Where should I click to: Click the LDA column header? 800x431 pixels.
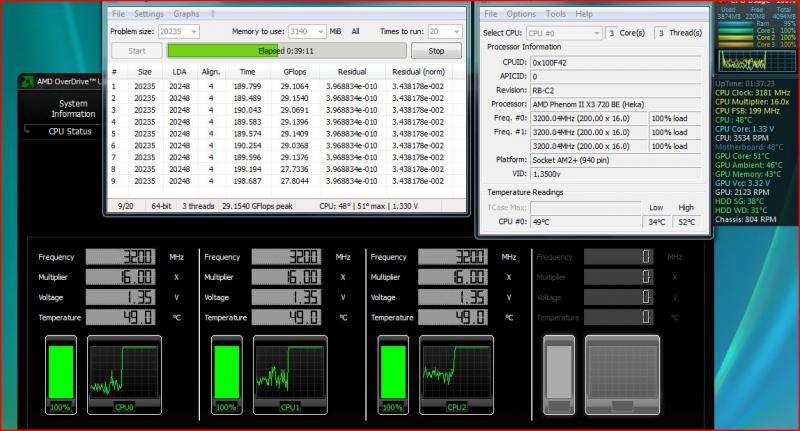coord(179,72)
